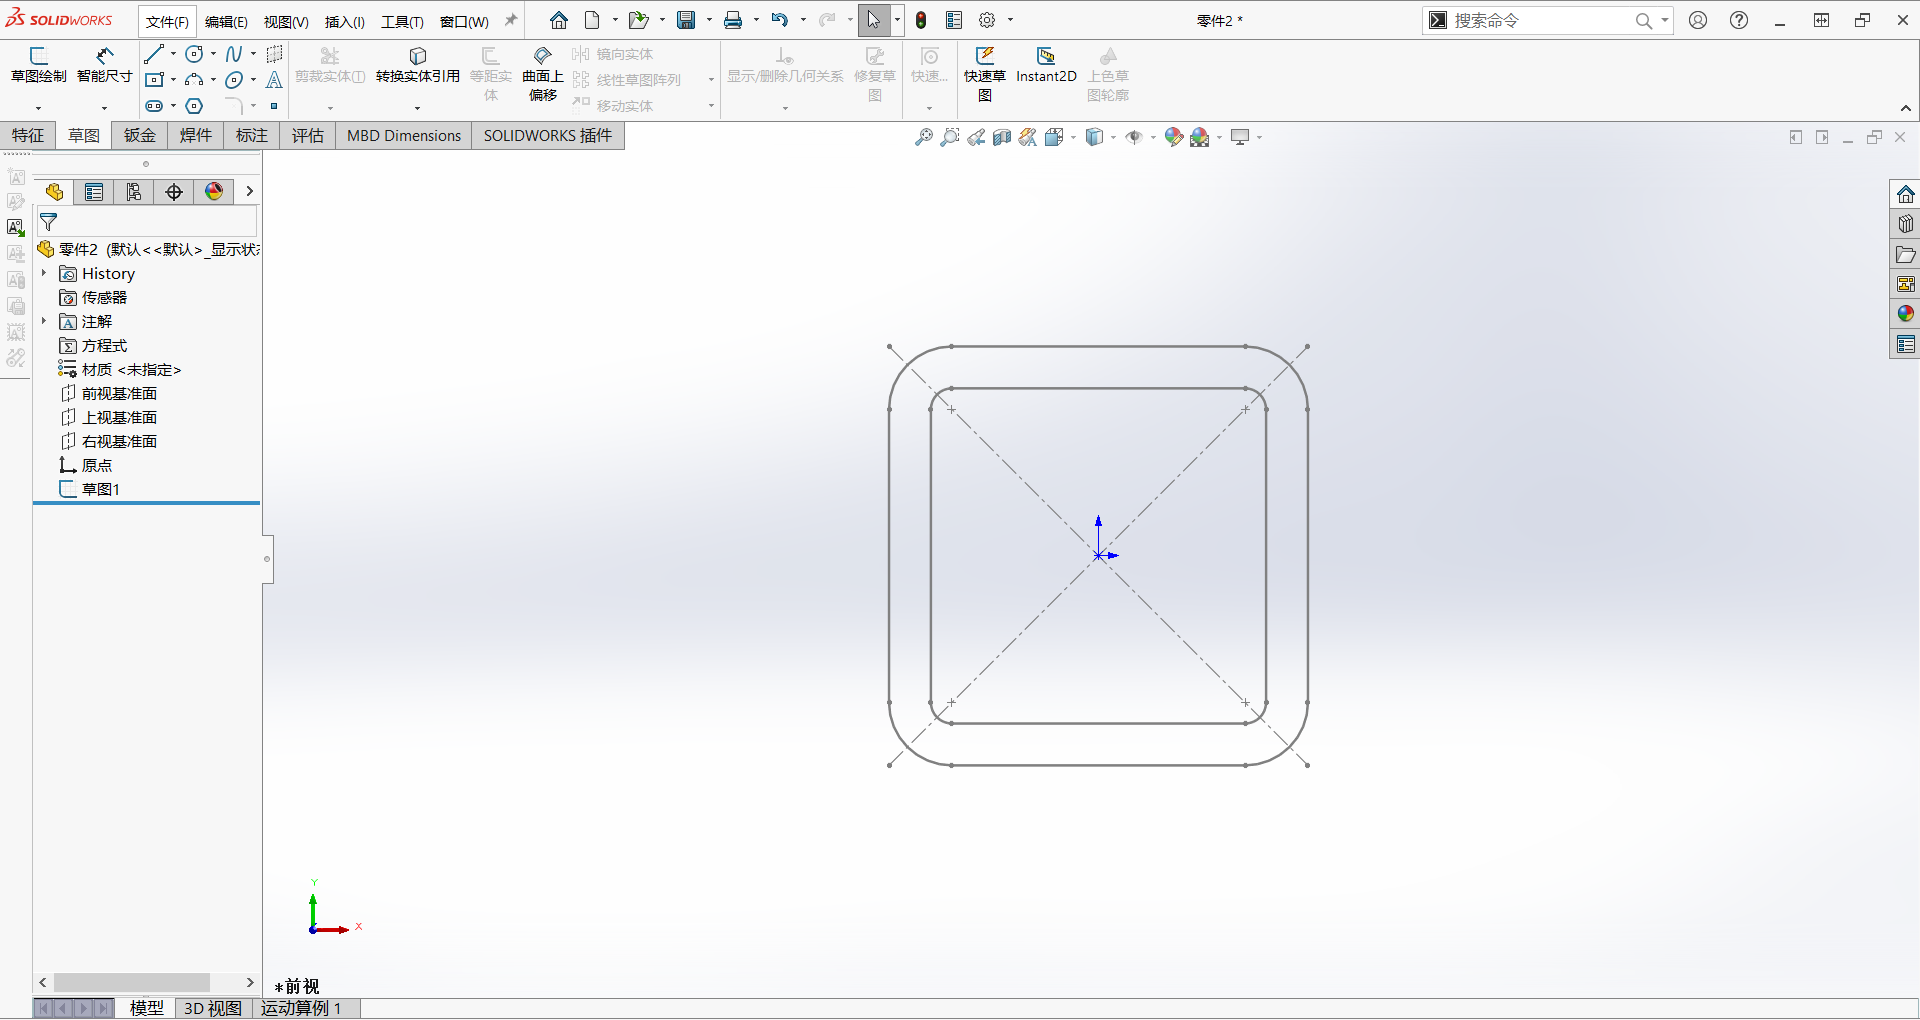Open the Circle tool dropdown arrow
Screen dimensions: 1920x1020
click(x=213, y=54)
